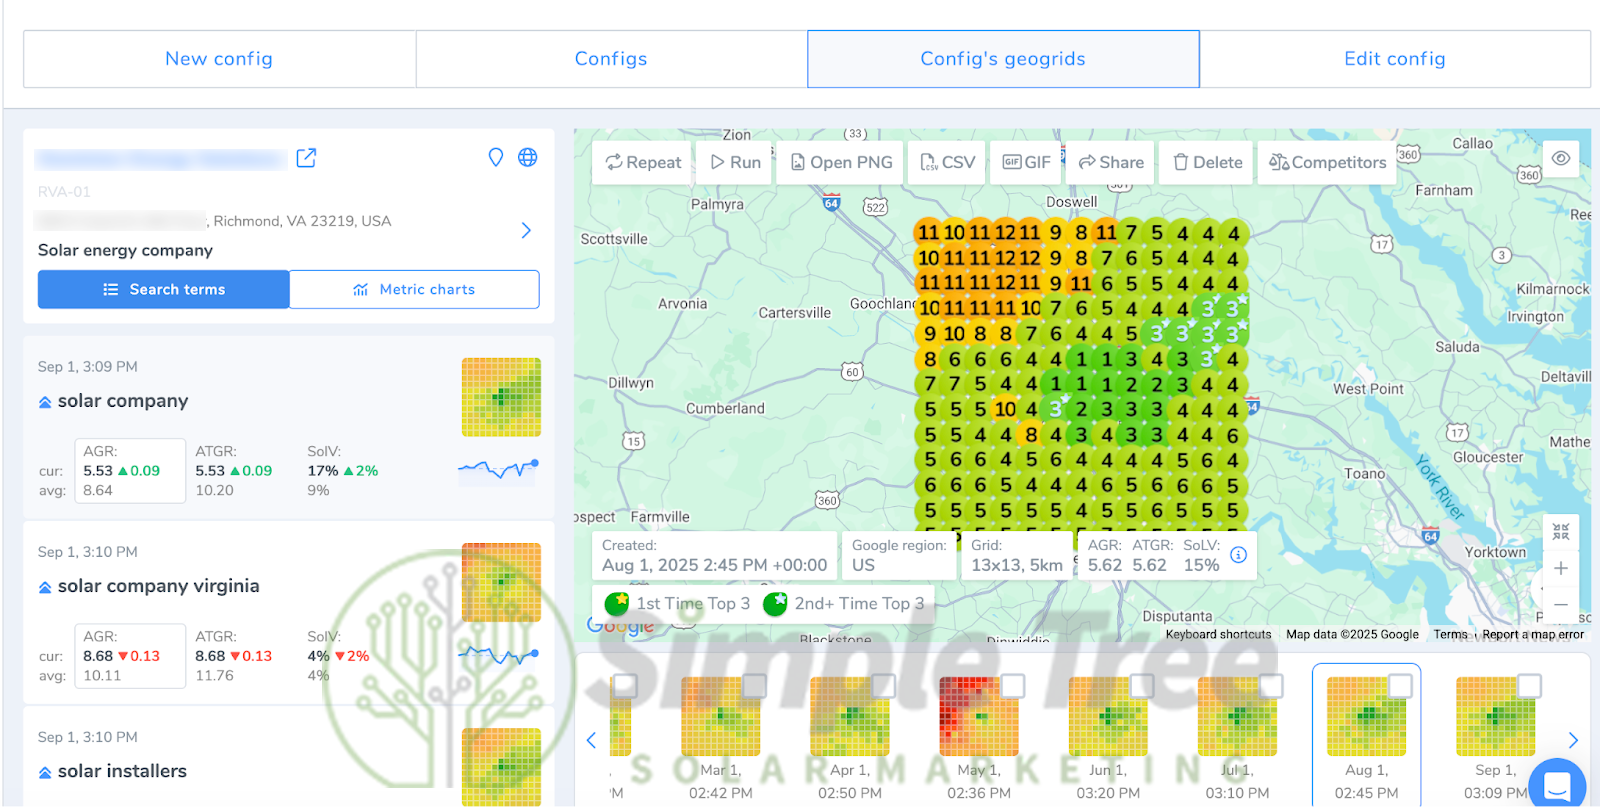The image size is (1600, 807).
Task: Click the Search terms button
Action: pyautogui.click(x=164, y=289)
